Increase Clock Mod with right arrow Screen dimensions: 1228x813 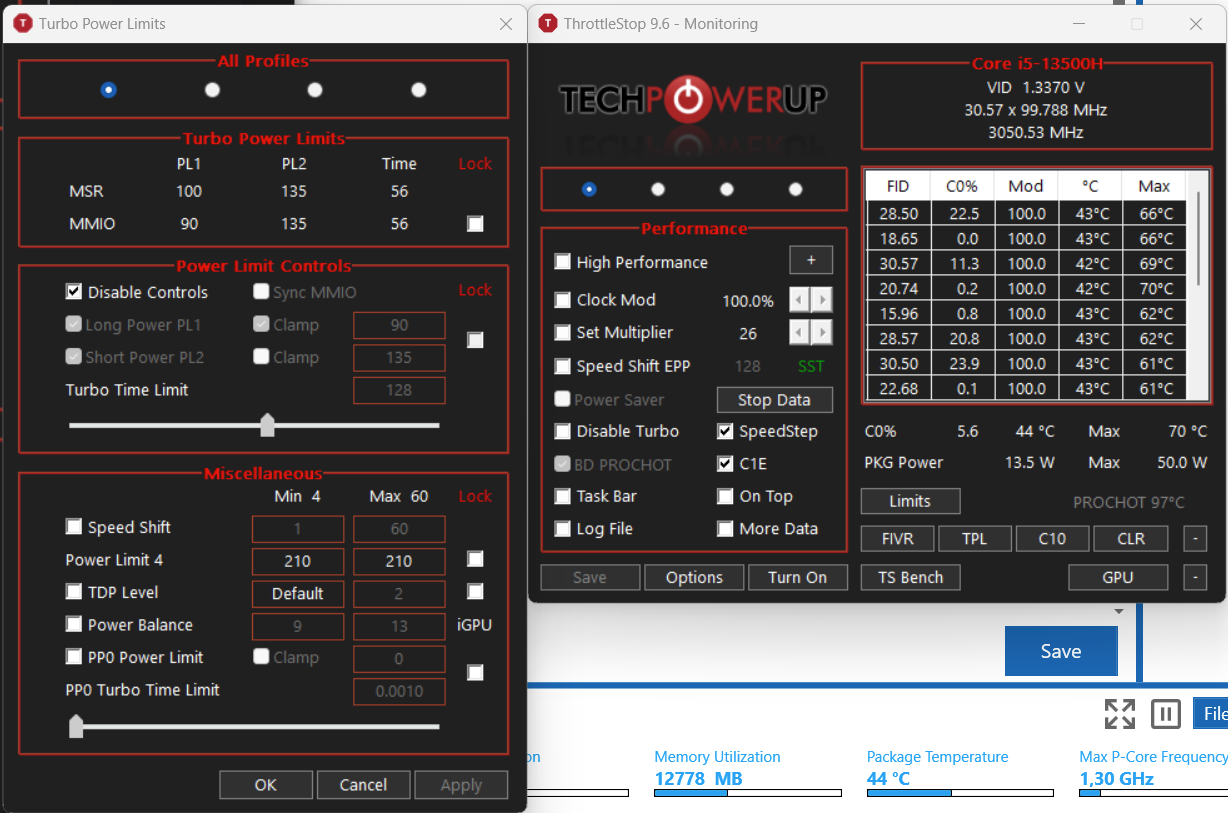click(822, 300)
